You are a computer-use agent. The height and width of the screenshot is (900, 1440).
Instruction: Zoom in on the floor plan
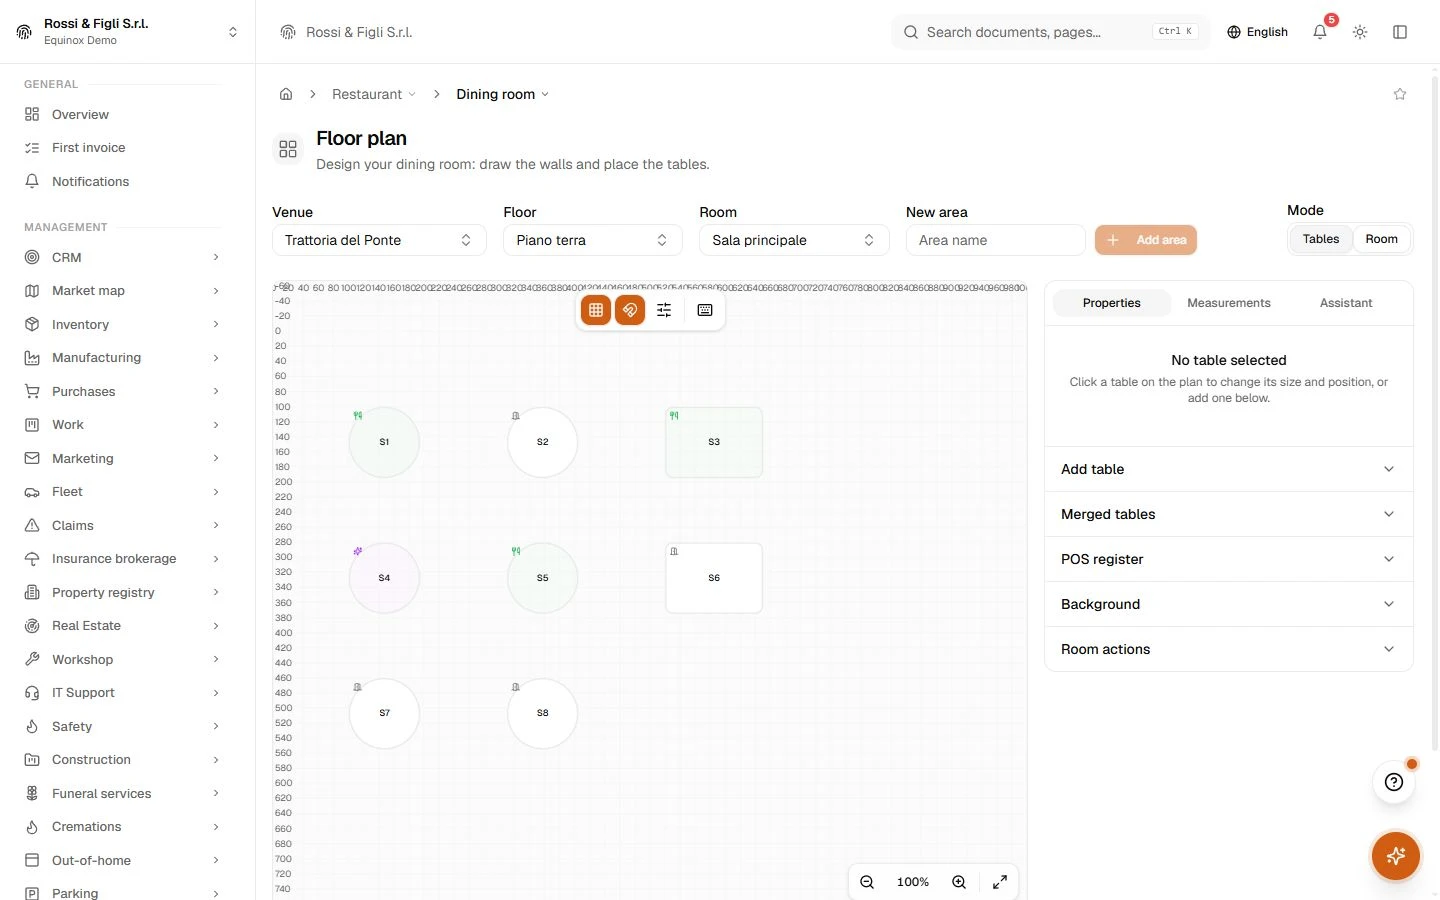(959, 882)
